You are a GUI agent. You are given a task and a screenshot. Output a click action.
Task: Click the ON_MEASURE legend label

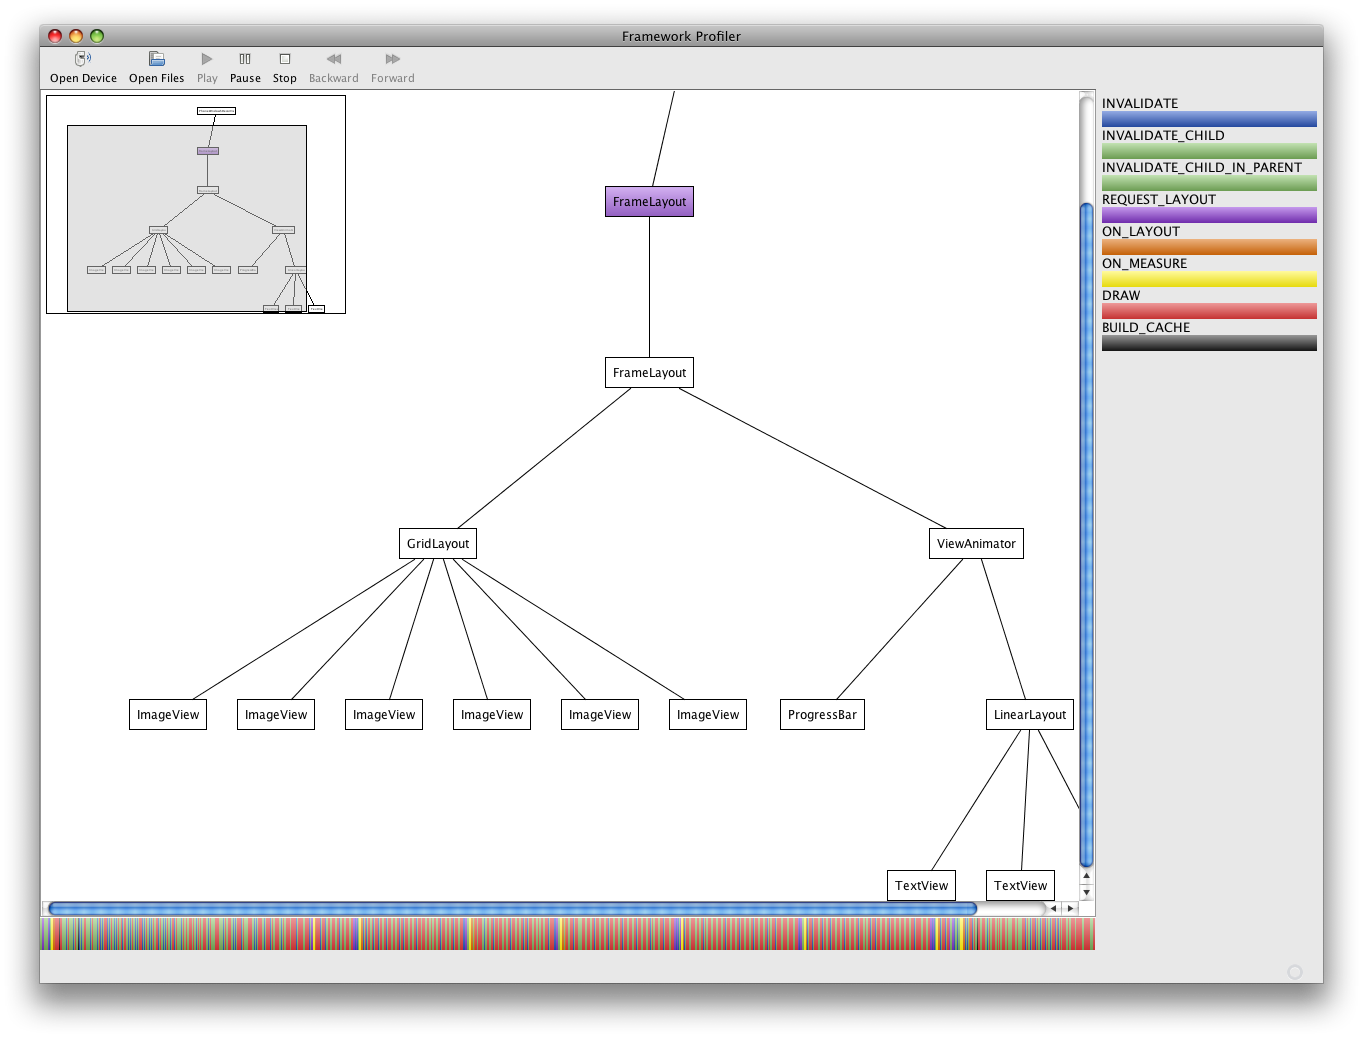coord(1144,263)
